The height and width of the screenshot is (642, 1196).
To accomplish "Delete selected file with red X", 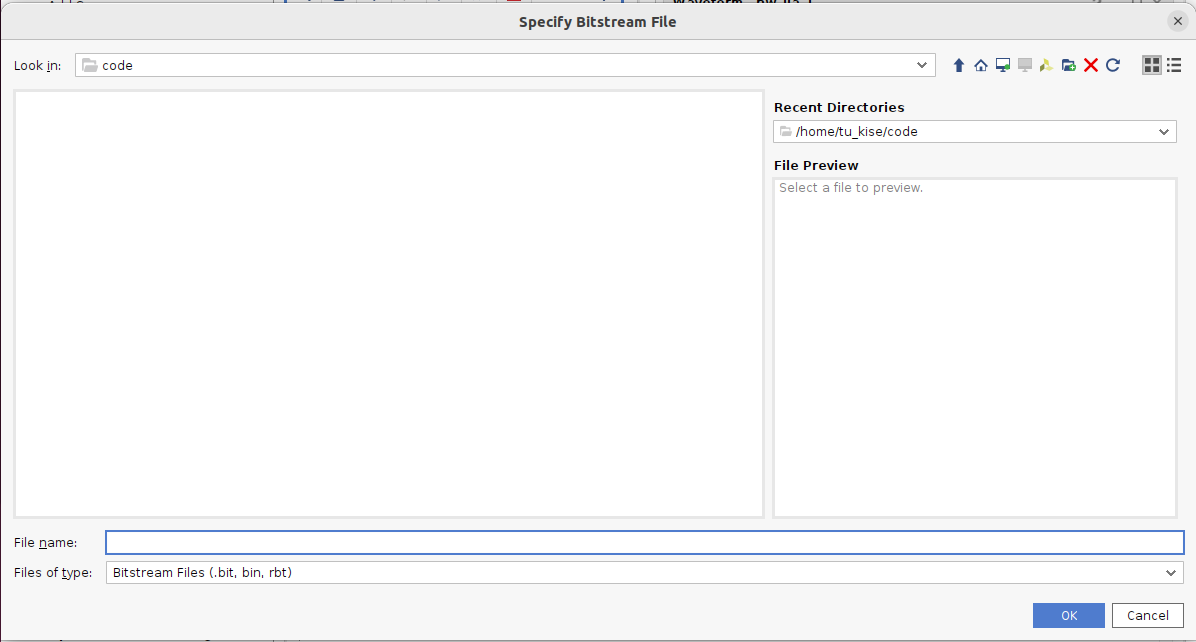I will 1091,65.
